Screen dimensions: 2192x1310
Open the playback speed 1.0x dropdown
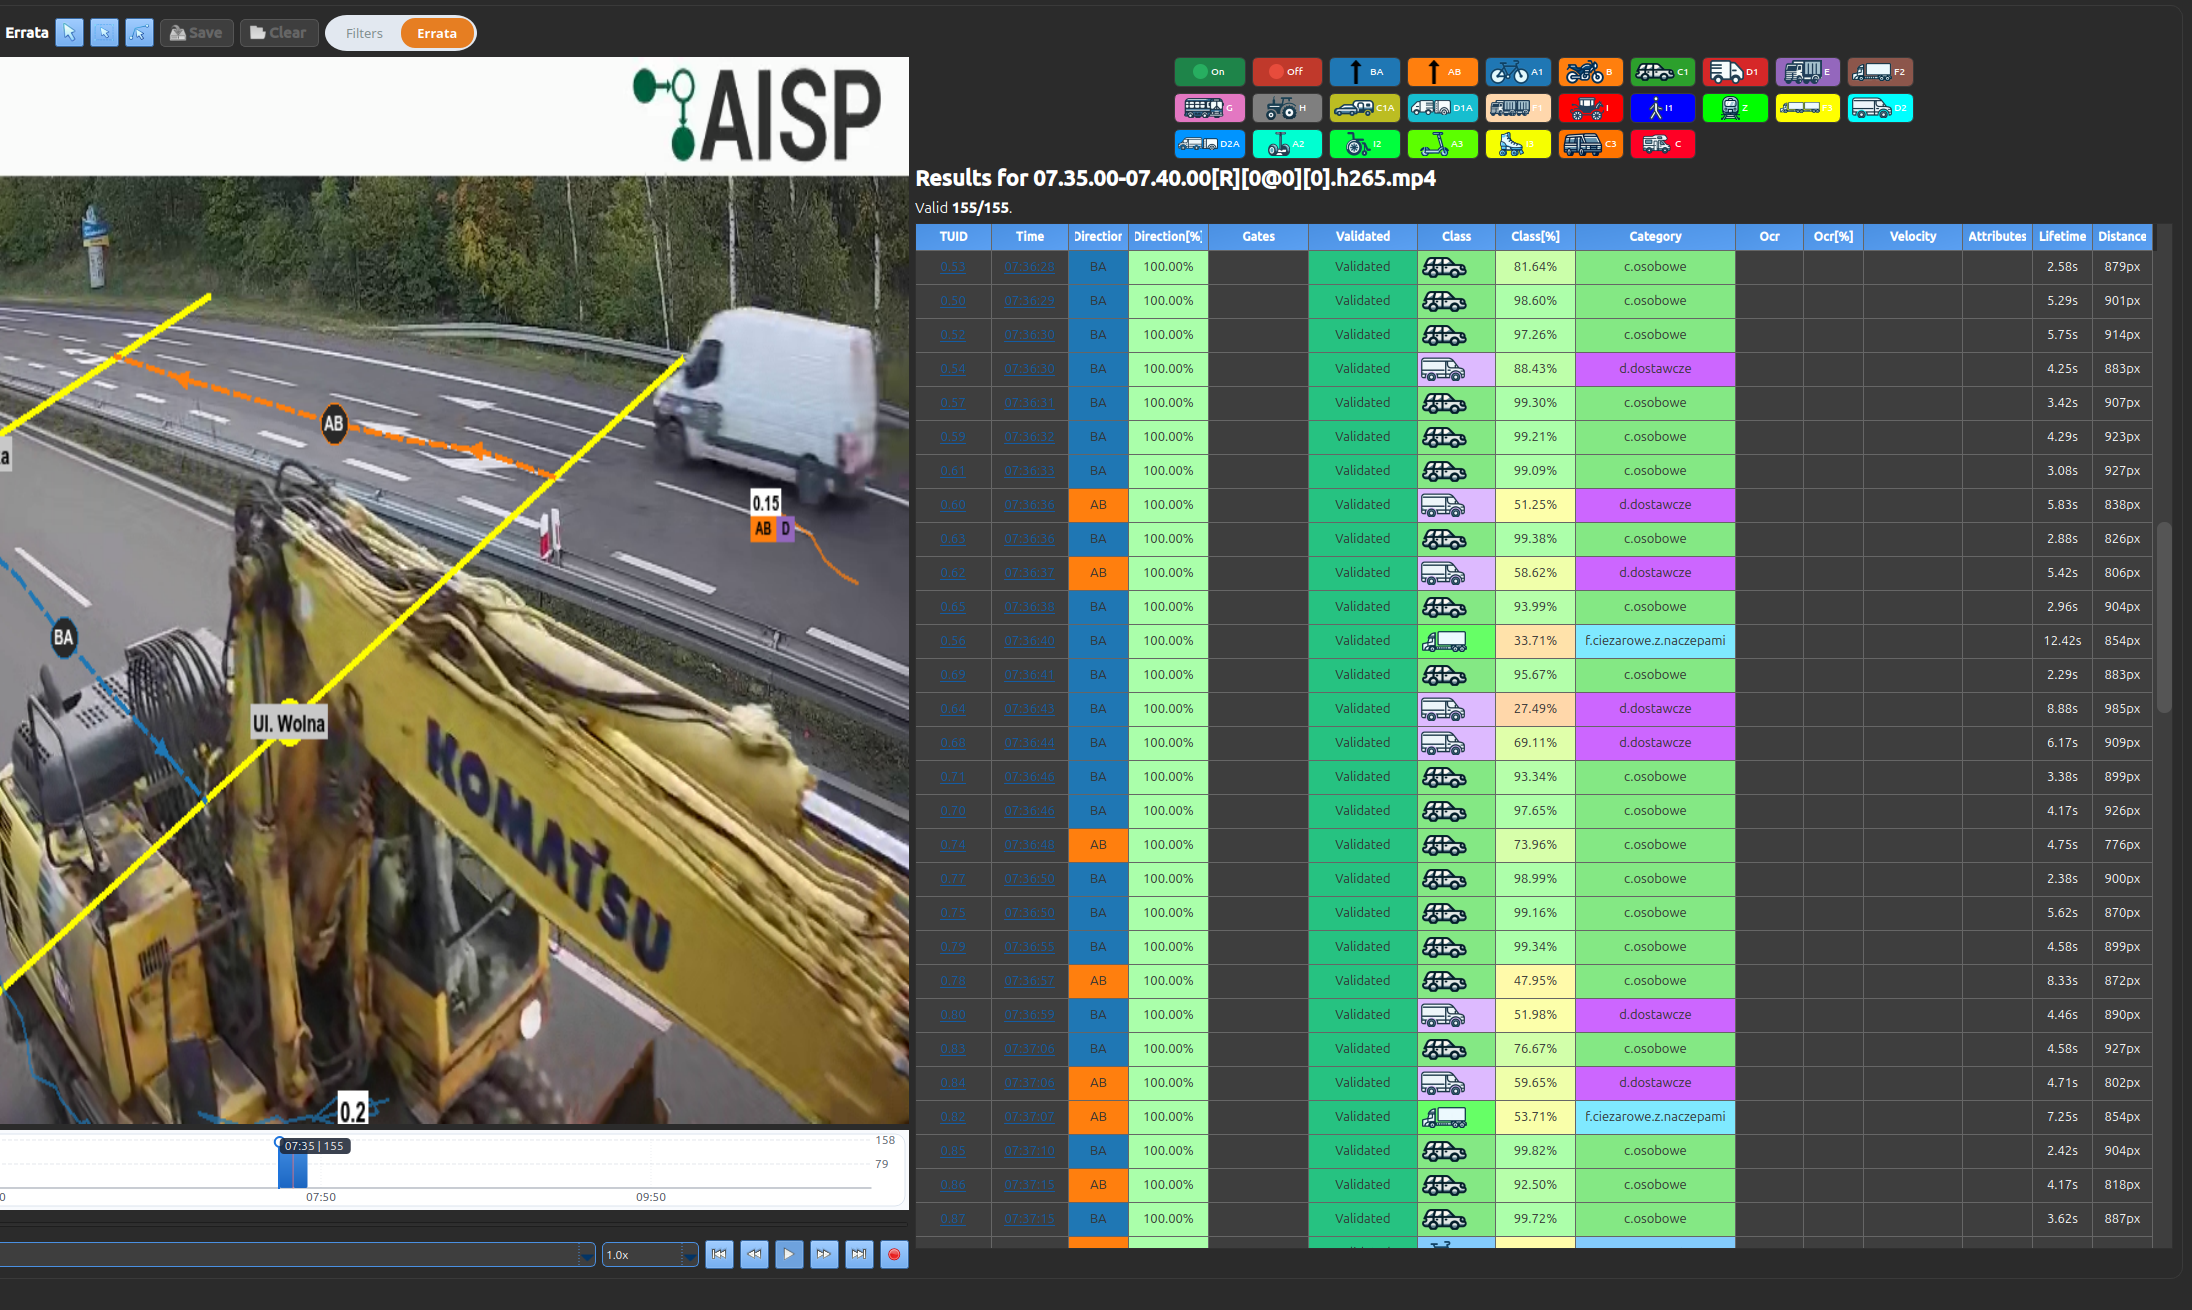click(x=650, y=1254)
